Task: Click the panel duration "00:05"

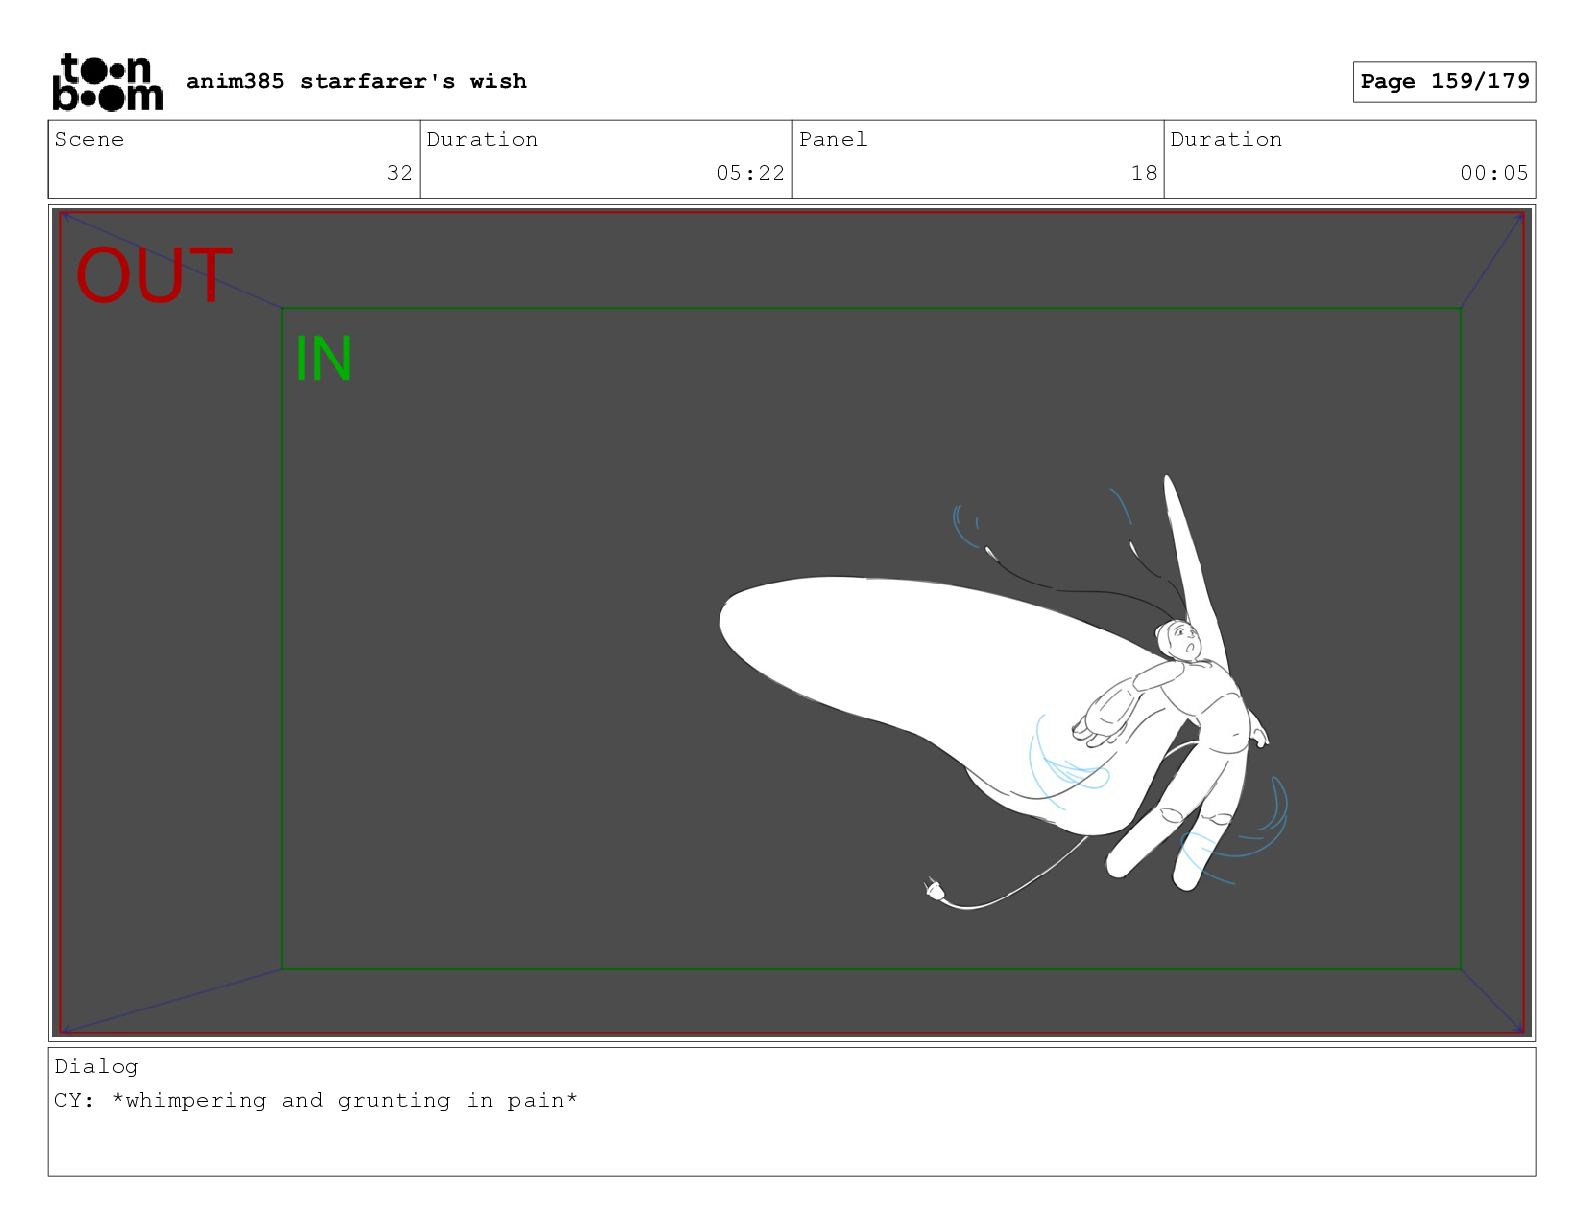Action: pos(1494,173)
